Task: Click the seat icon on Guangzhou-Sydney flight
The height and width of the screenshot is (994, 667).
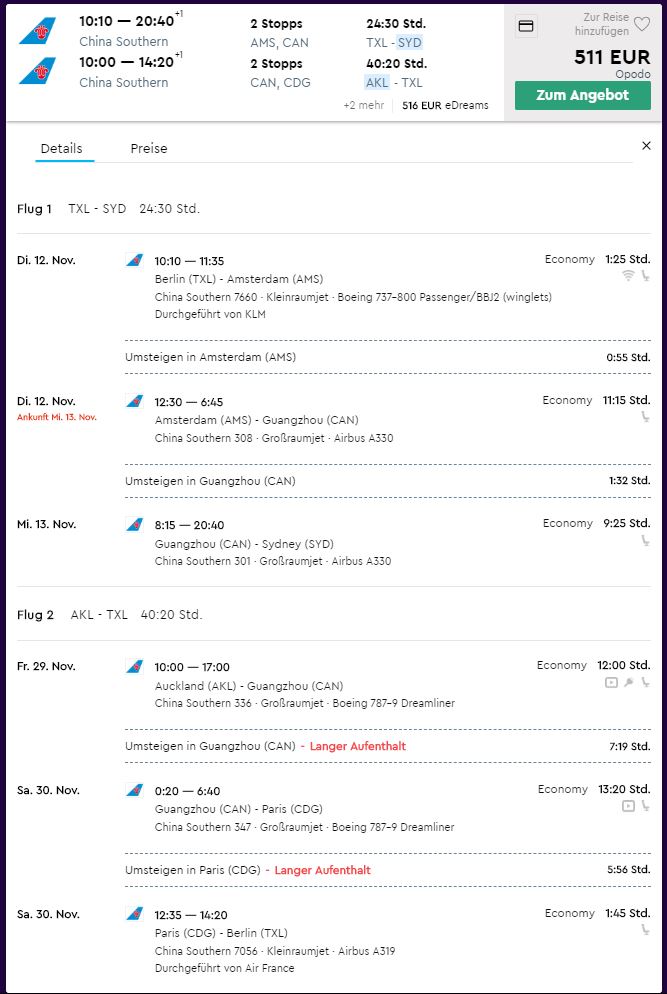Action: point(645,541)
